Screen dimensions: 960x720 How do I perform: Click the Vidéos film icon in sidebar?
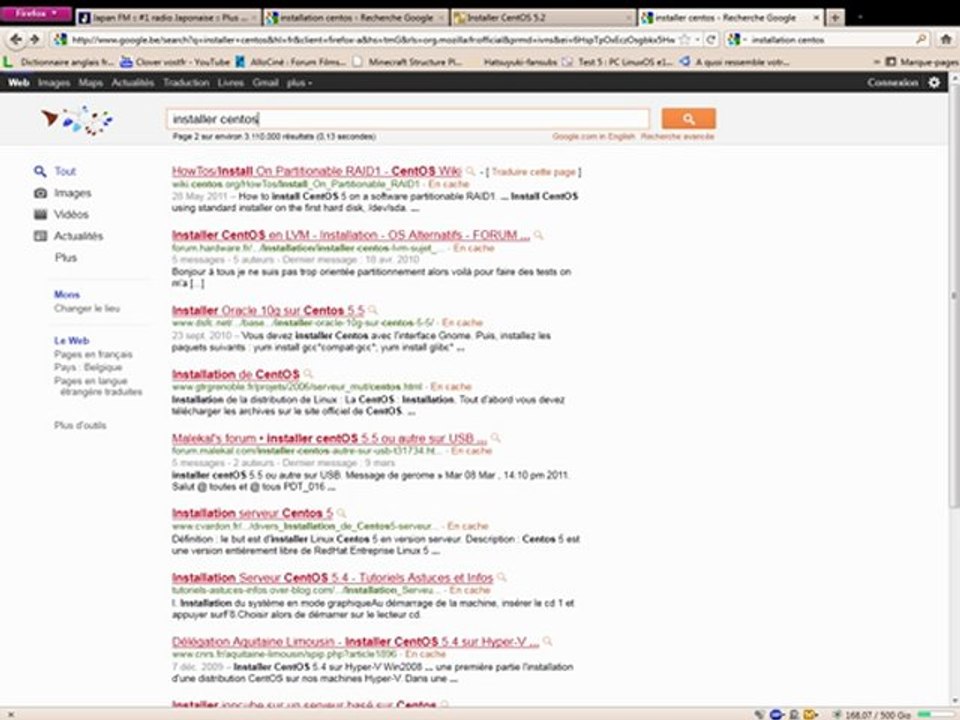coord(40,214)
